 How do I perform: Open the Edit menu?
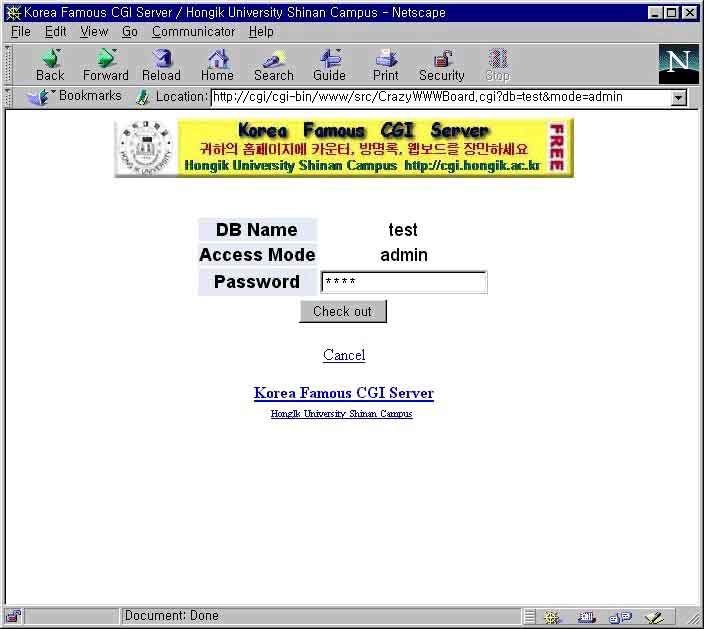point(55,32)
